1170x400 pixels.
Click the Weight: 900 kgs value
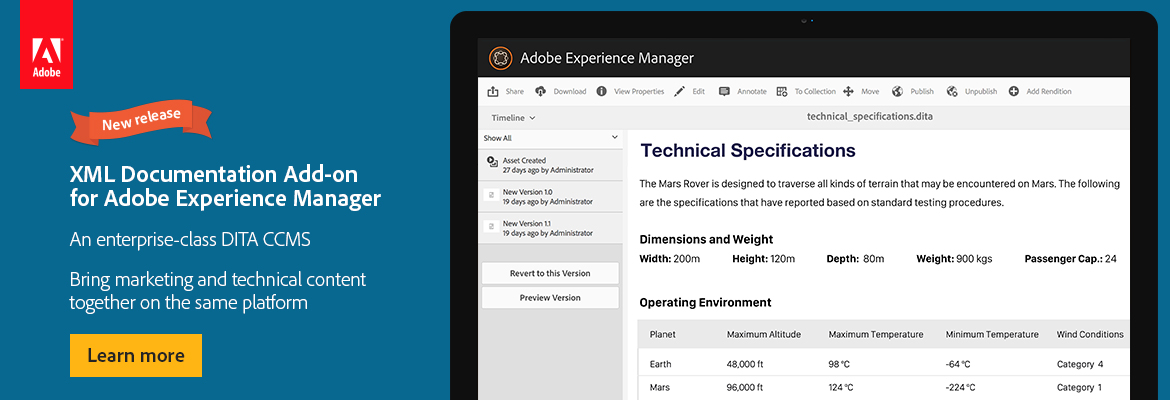click(954, 259)
